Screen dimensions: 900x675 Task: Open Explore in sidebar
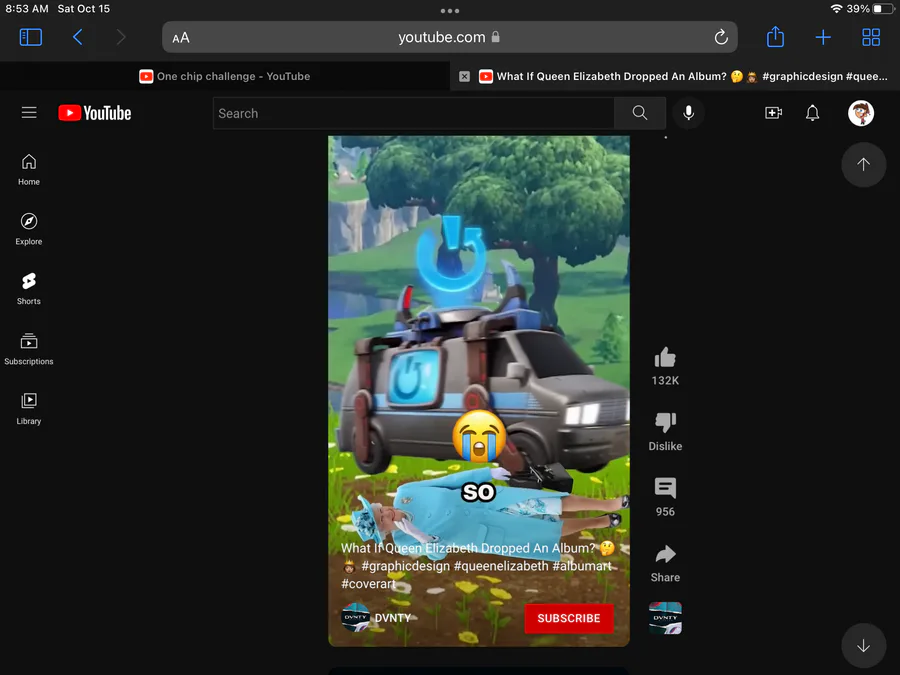click(x=29, y=230)
